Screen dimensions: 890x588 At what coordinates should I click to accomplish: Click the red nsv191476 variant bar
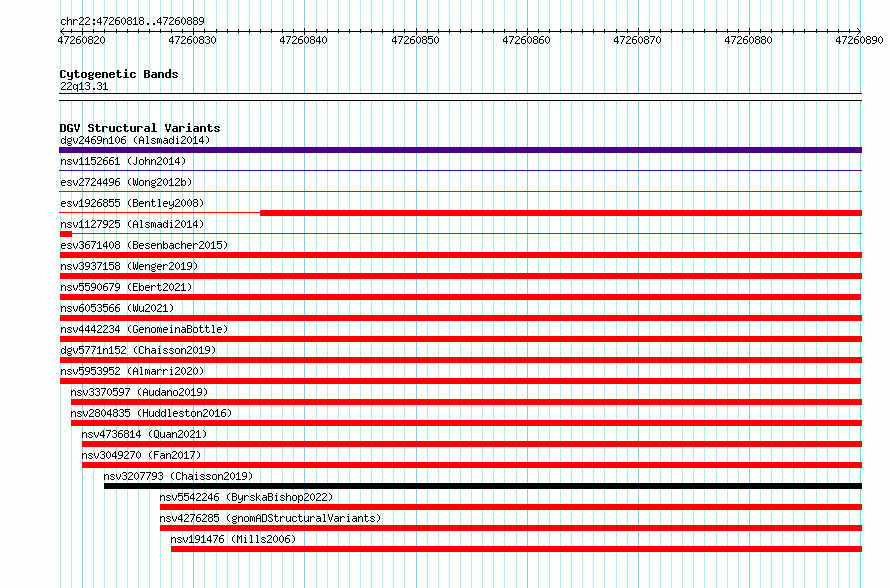(517, 549)
